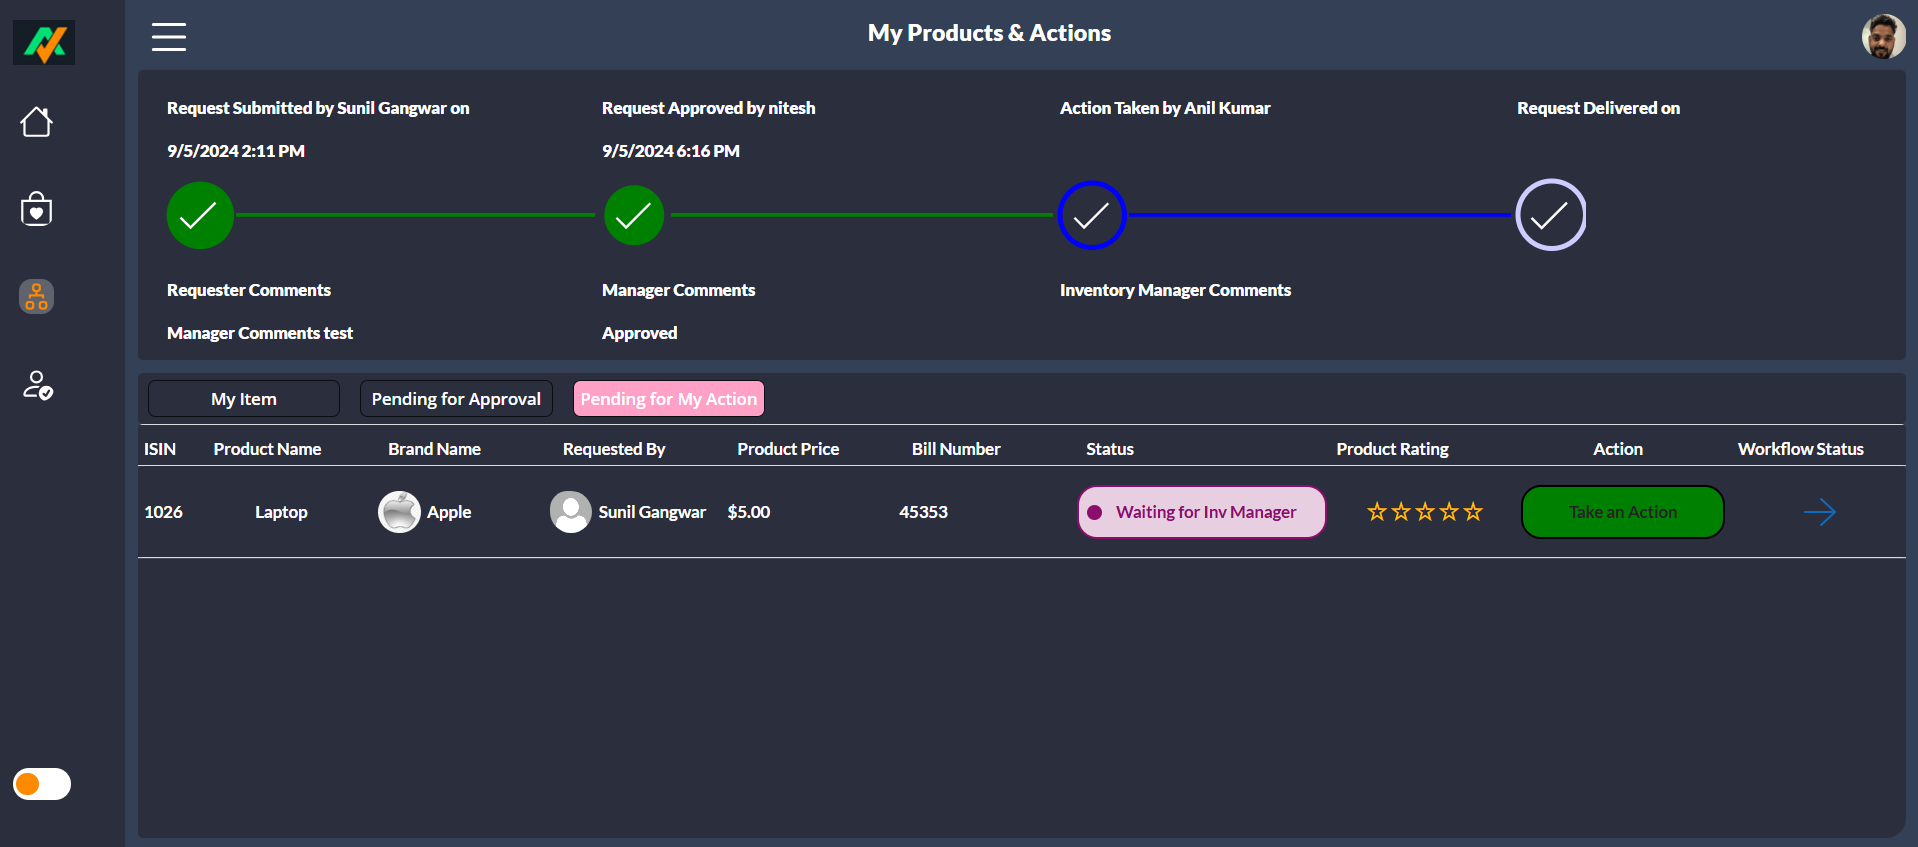Rate product with the fifth star

point(1473,512)
